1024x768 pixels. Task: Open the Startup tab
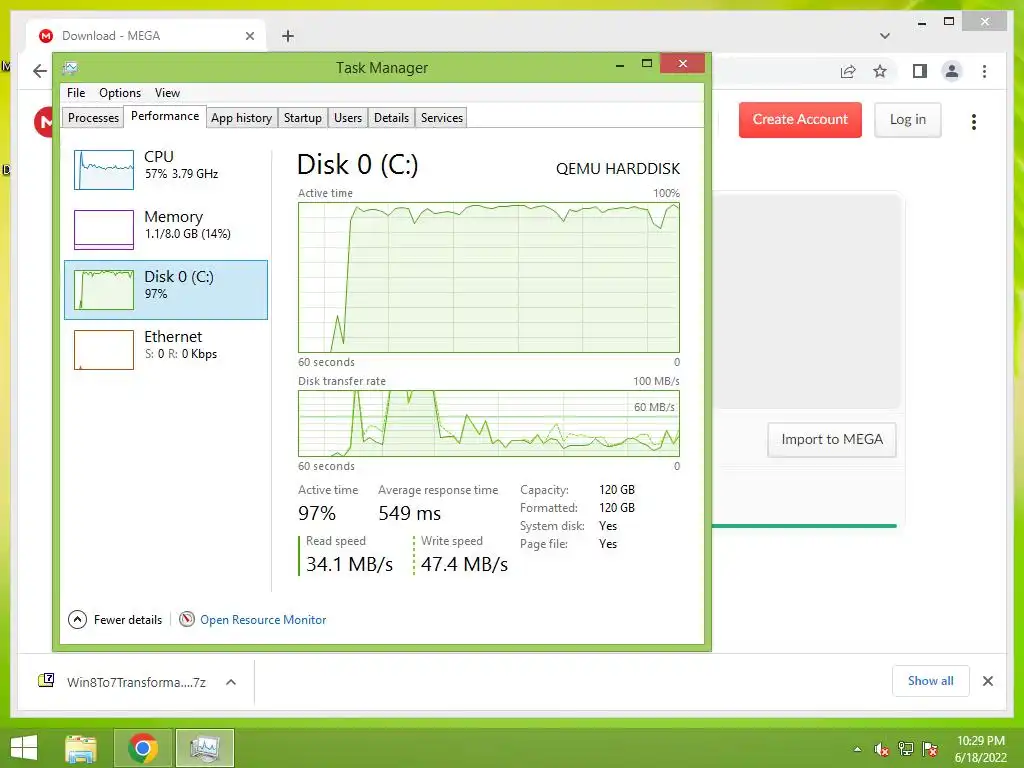(x=302, y=118)
